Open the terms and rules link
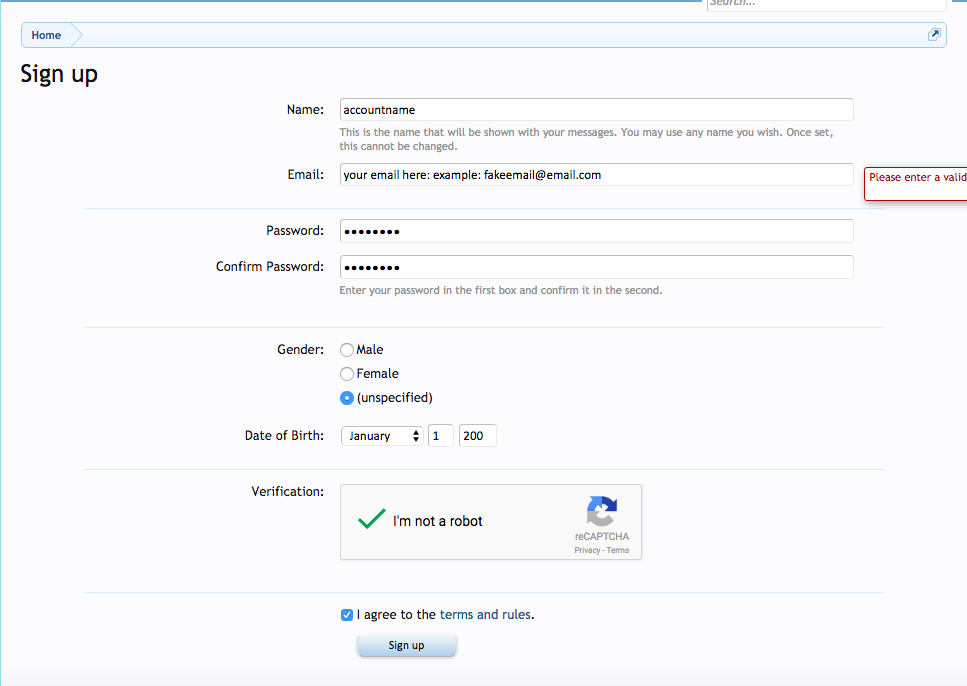The width and height of the screenshot is (967, 686). 485,614
